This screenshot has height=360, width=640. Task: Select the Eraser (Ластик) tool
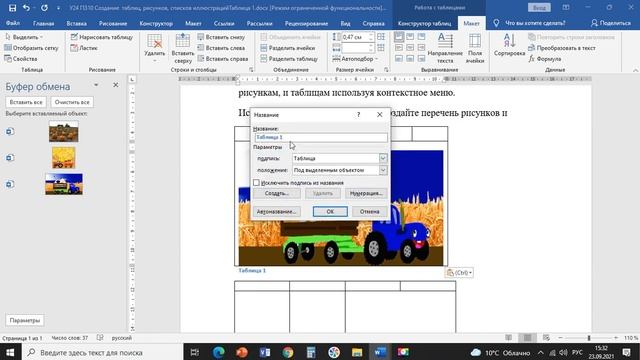84,48
